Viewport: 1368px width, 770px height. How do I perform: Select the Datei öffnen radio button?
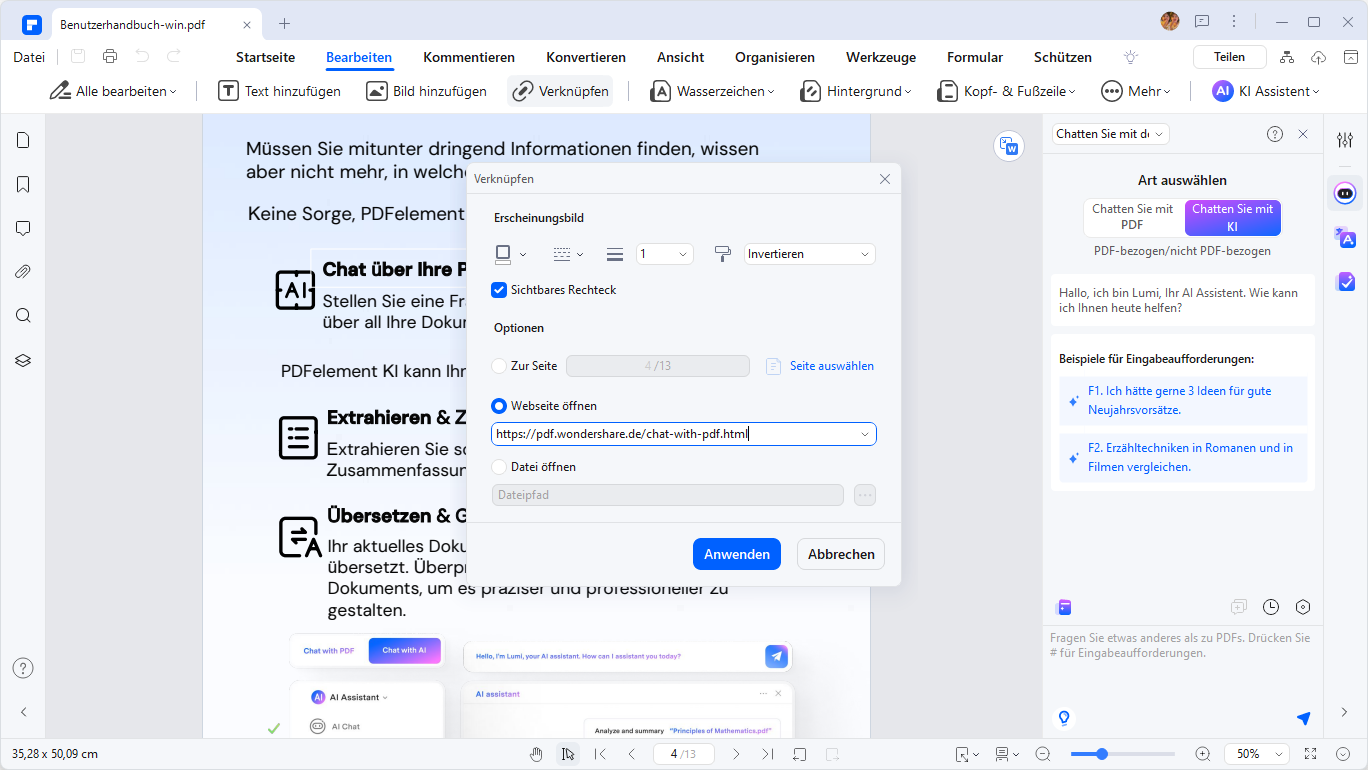click(499, 467)
